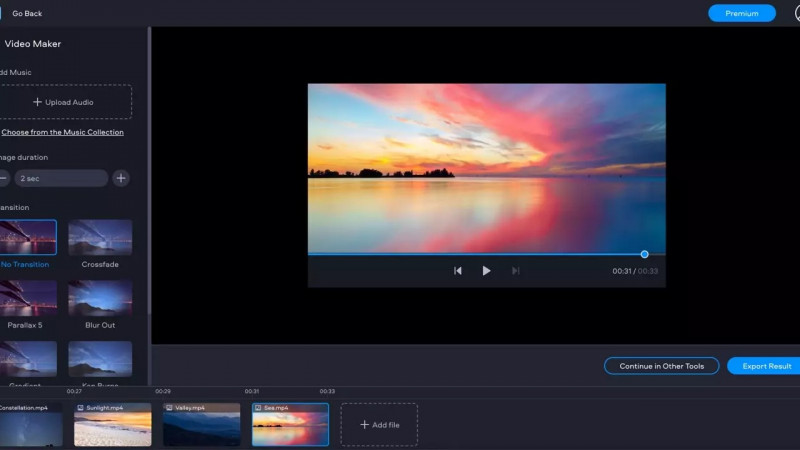Viewport: 800px width, 450px height.
Task: Select the Constellation.mp4 clip
Action: click(31, 424)
